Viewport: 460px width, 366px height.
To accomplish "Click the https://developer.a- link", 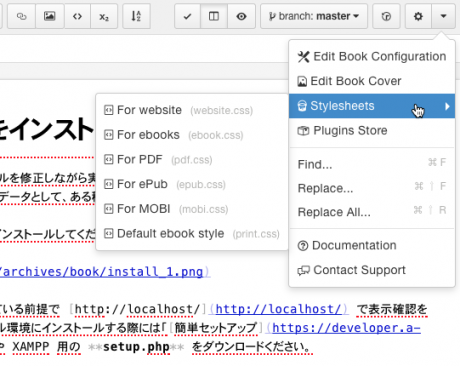I will point(346,328).
